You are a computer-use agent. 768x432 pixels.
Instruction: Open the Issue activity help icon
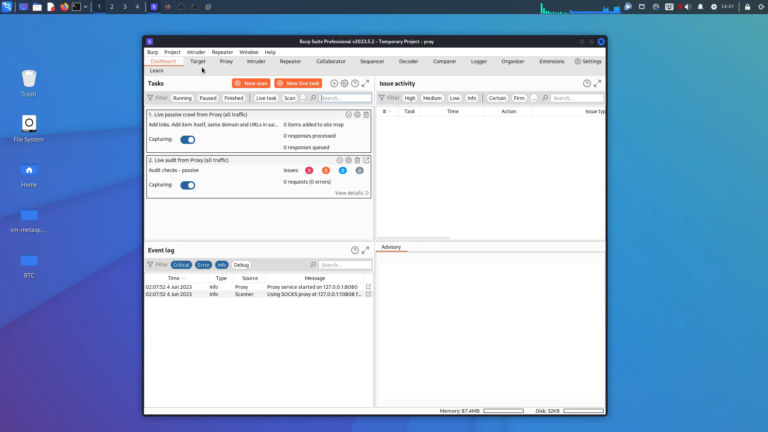click(x=587, y=83)
